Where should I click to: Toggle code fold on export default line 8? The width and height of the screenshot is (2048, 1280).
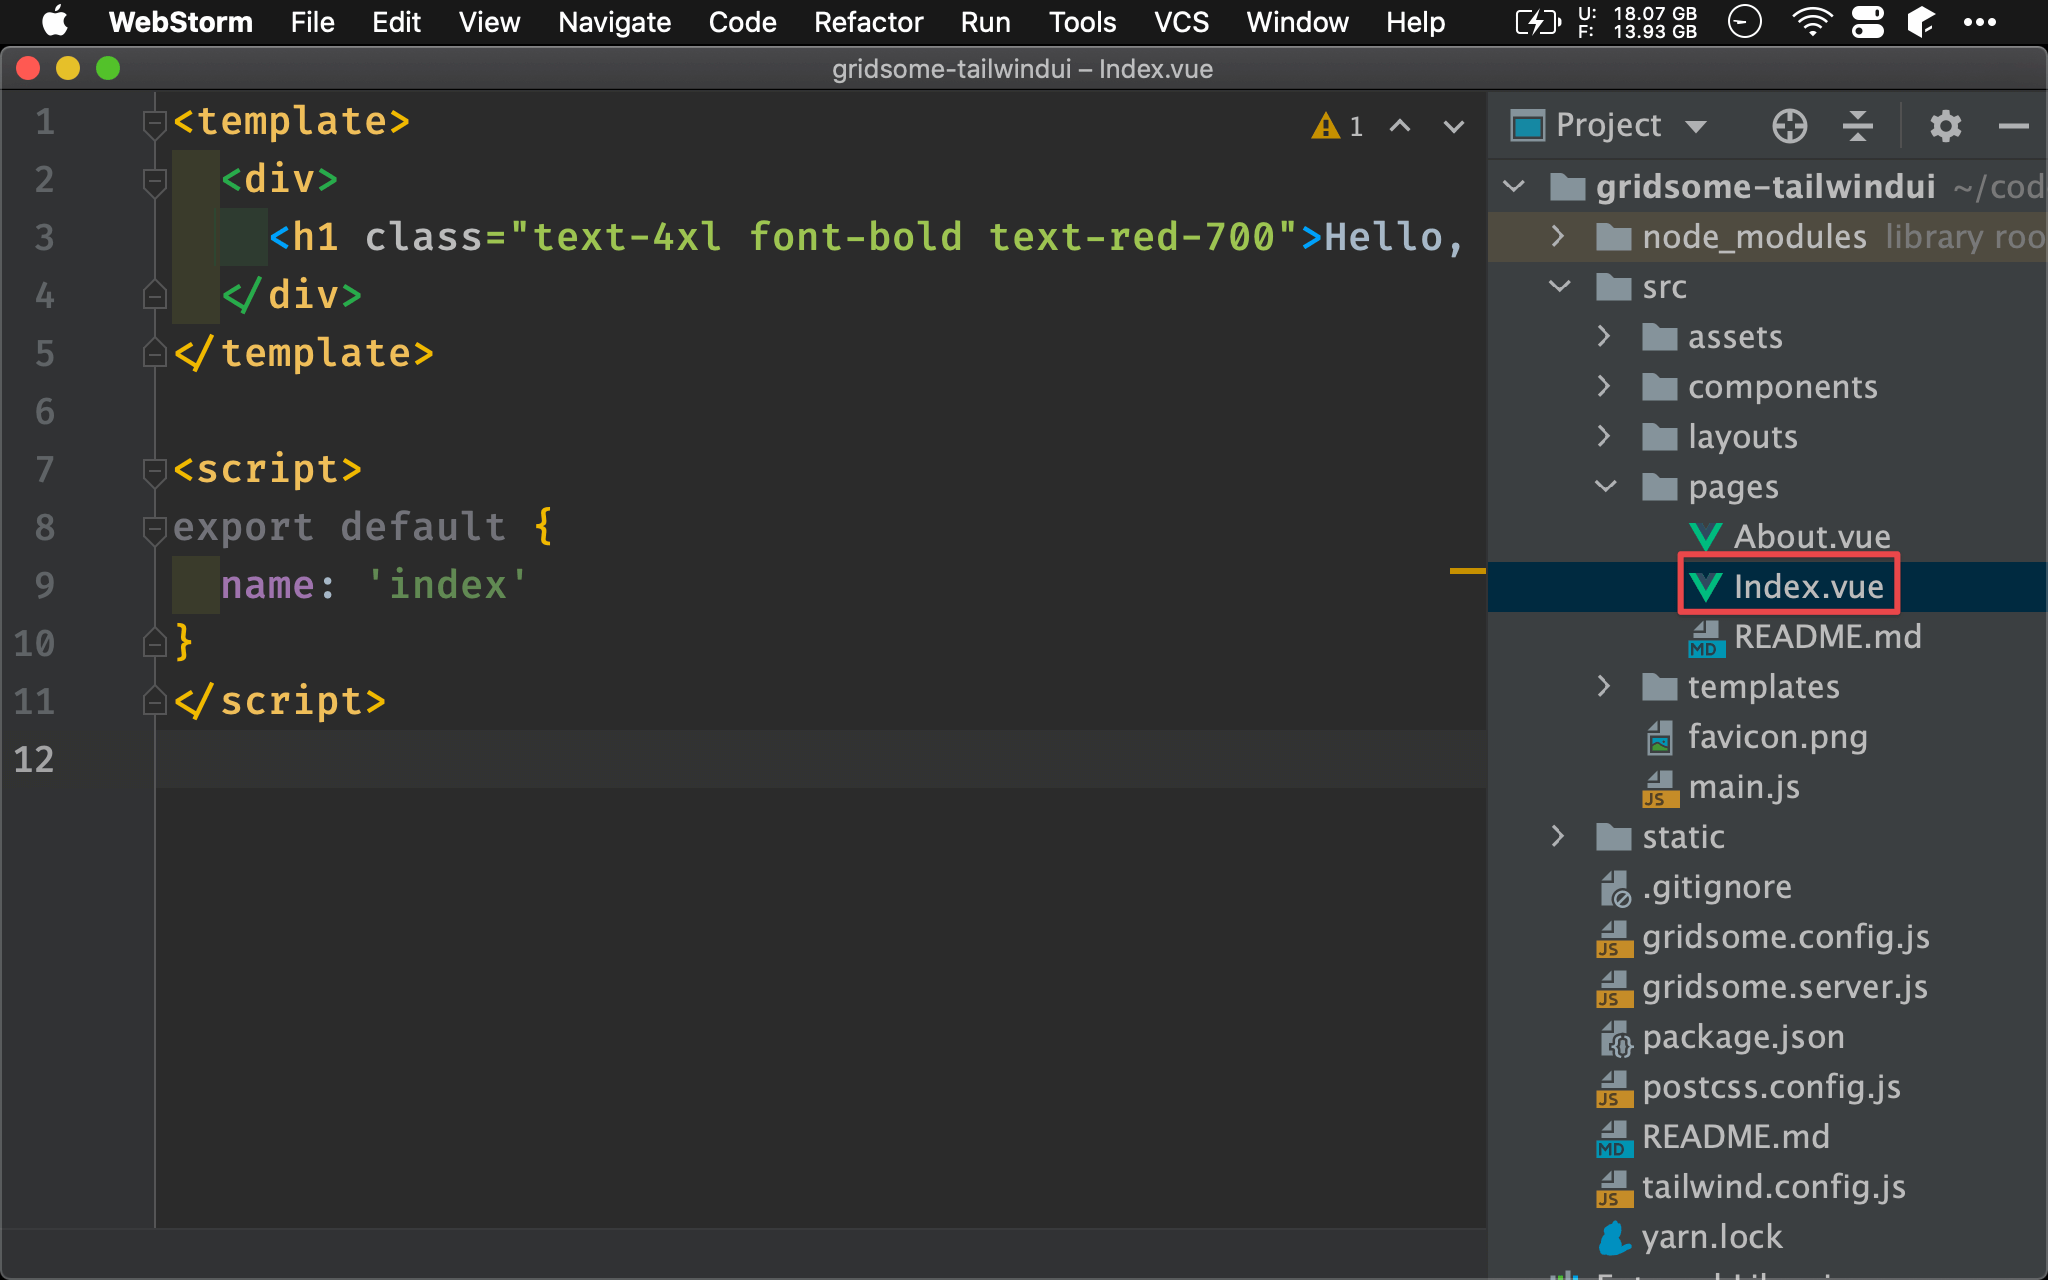[x=154, y=529]
